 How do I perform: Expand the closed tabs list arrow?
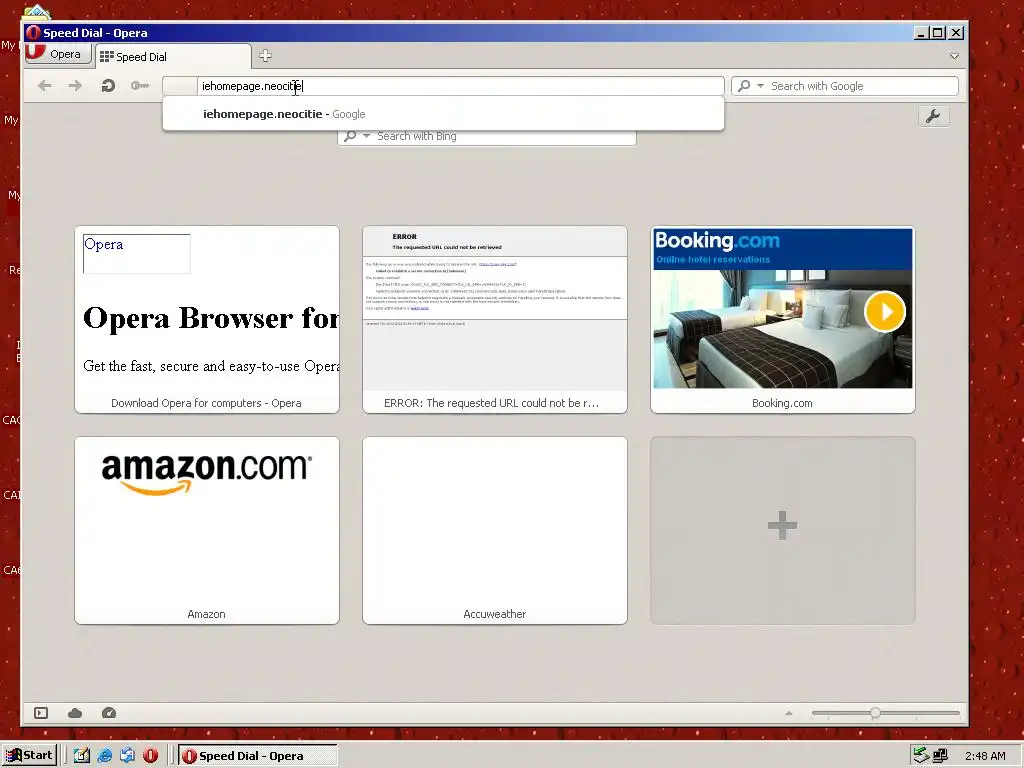(x=954, y=57)
